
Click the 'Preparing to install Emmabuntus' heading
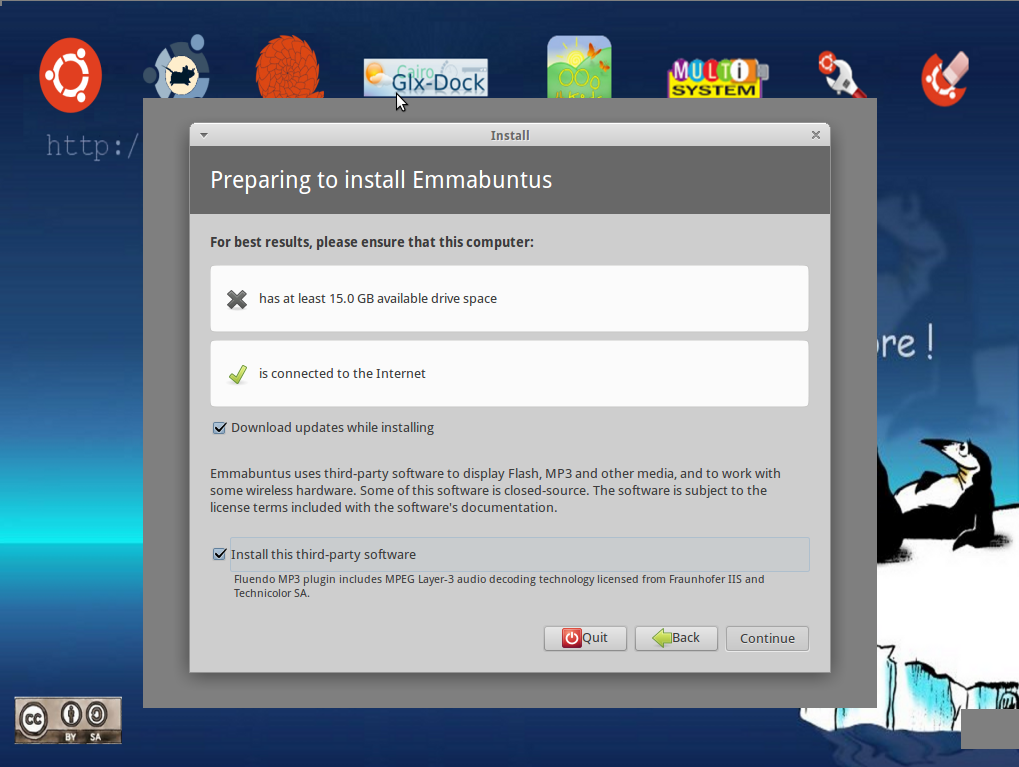click(x=381, y=180)
